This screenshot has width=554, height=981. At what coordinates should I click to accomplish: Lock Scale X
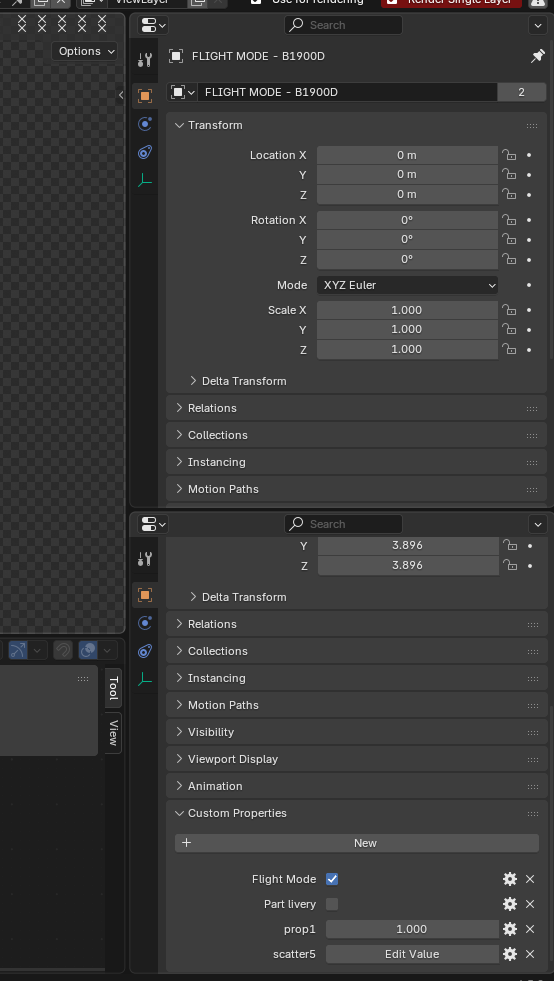[509, 310]
